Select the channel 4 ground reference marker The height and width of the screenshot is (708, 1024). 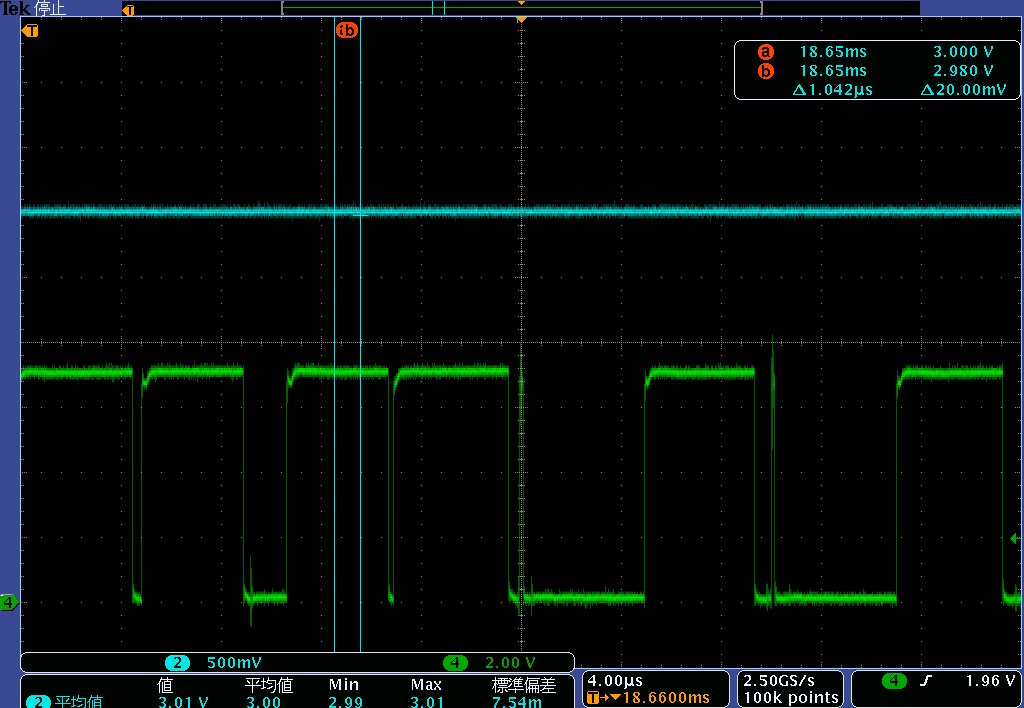click(x=8, y=603)
